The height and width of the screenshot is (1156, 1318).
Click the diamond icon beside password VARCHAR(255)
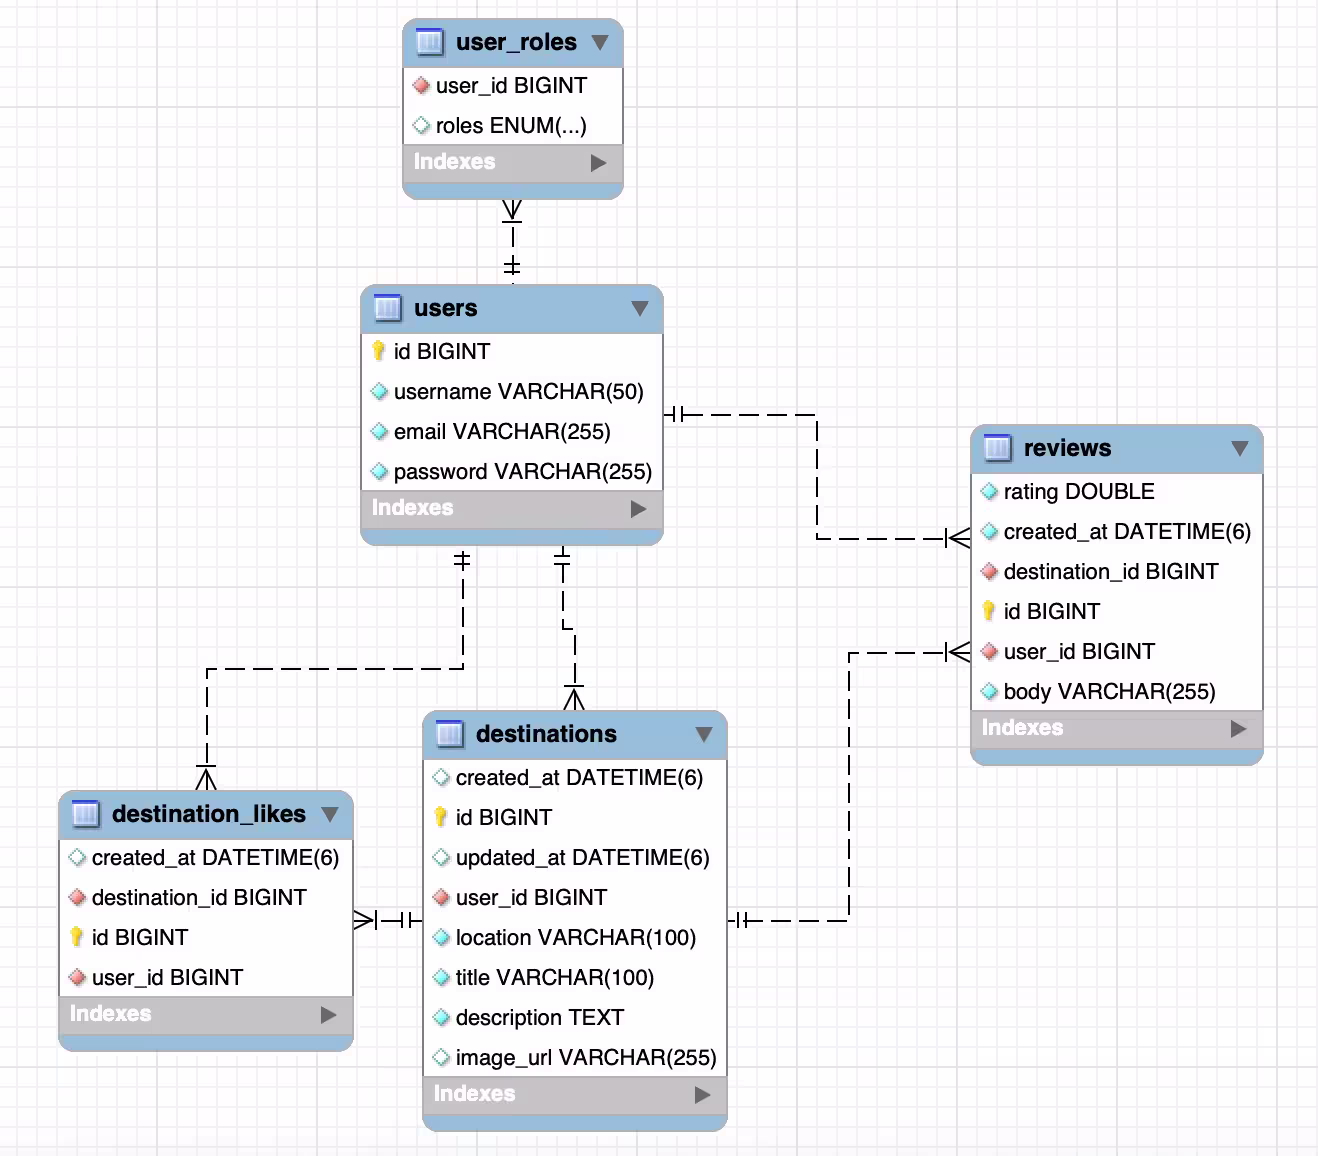coord(379,471)
